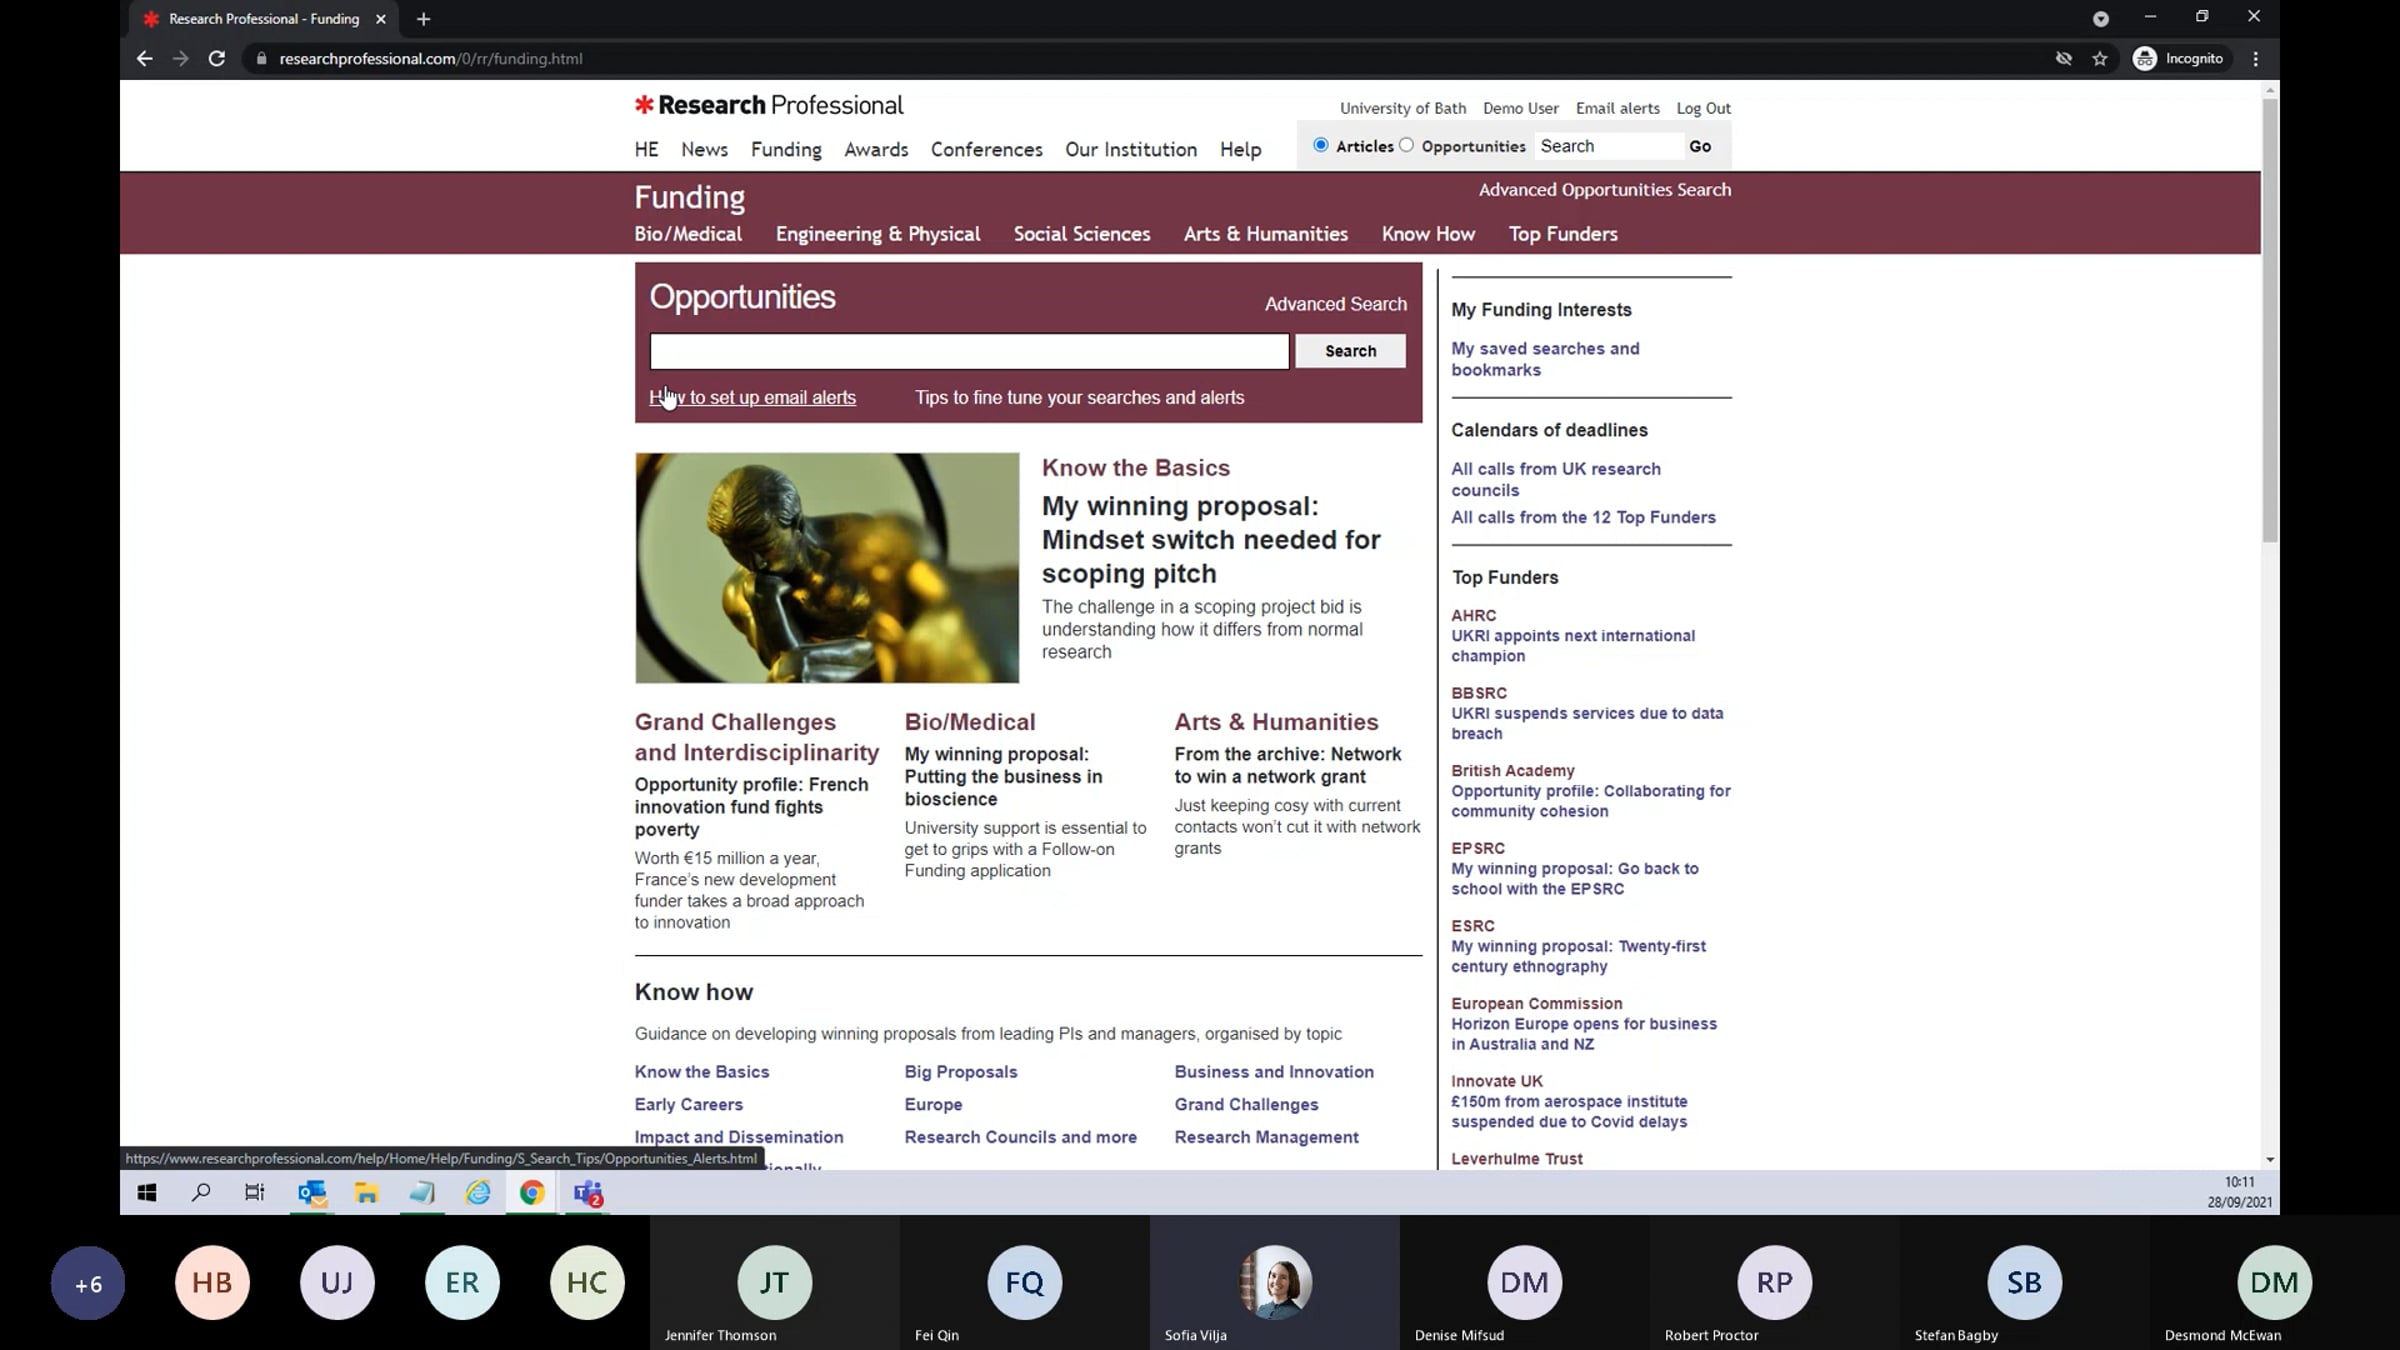Click scrollbar down arrow on page

2270,1160
